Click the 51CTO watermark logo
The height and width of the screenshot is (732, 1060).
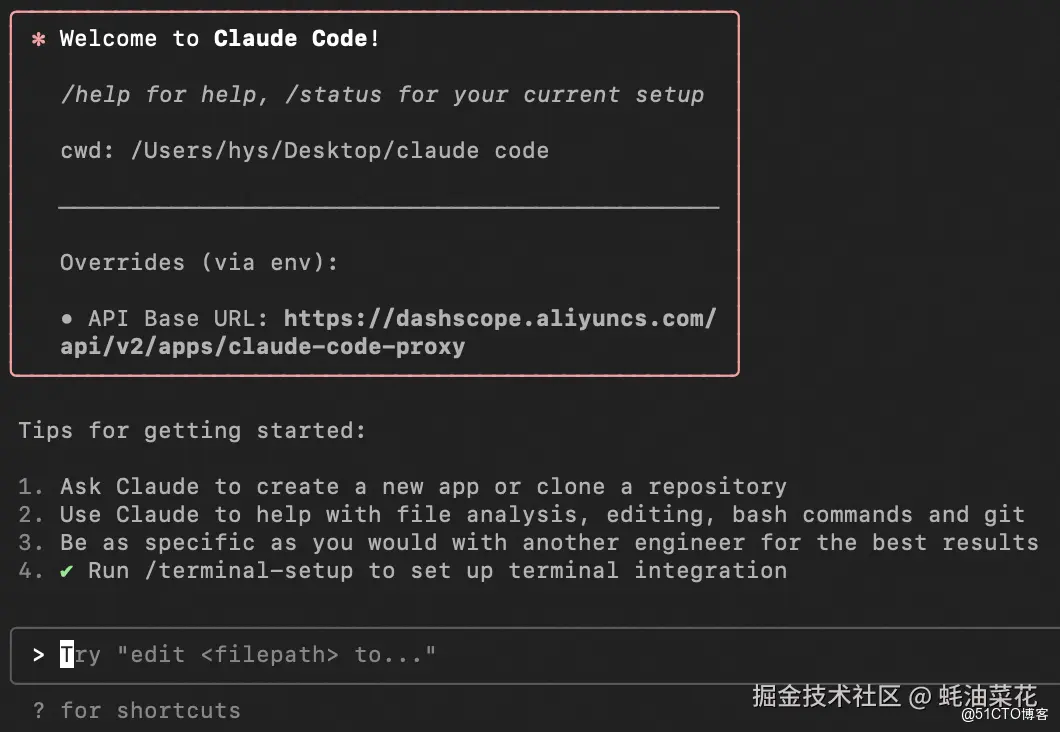pos(1003,714)
